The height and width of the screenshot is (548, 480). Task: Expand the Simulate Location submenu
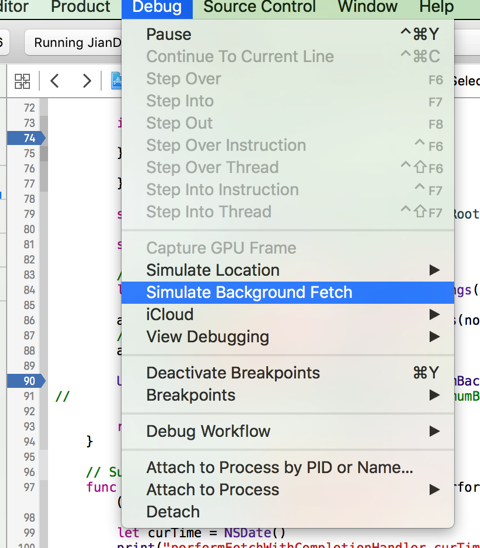pos(288,270)
